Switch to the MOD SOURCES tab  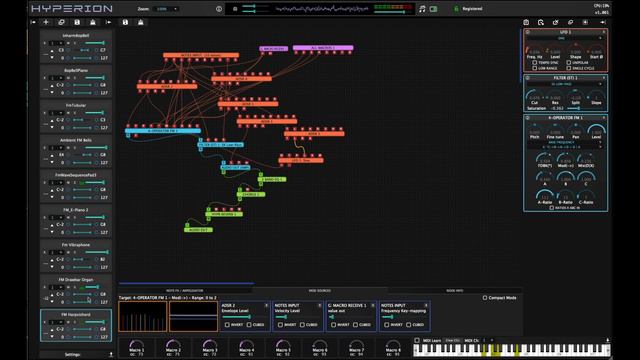pyautogui.click(x=320, y=291)
